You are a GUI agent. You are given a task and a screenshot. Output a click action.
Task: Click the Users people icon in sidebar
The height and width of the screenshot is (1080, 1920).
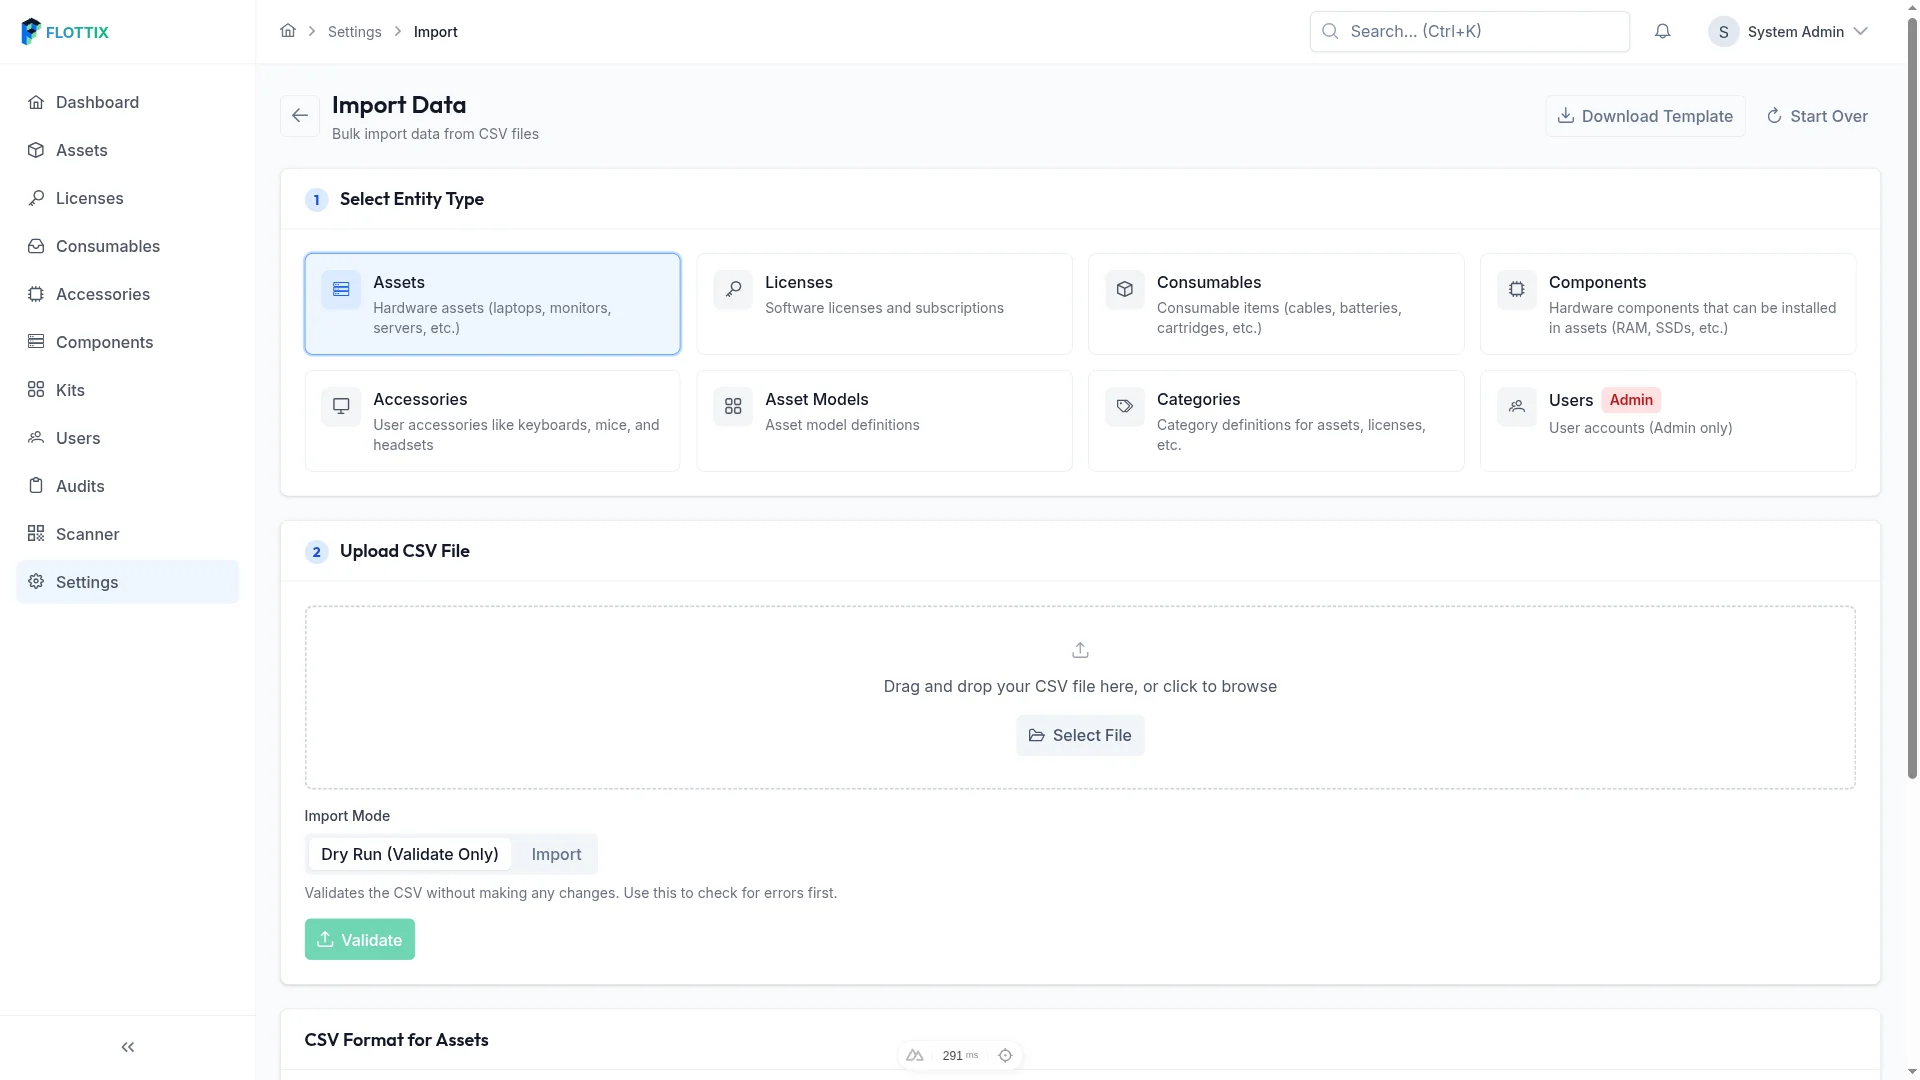[36, 438]
